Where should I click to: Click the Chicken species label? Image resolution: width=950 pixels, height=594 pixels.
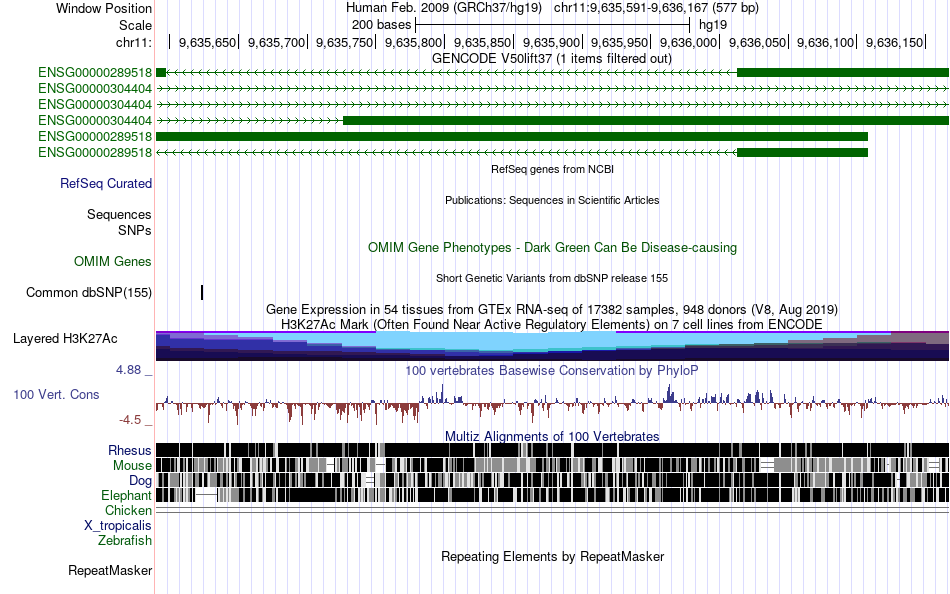pos(128,510)
